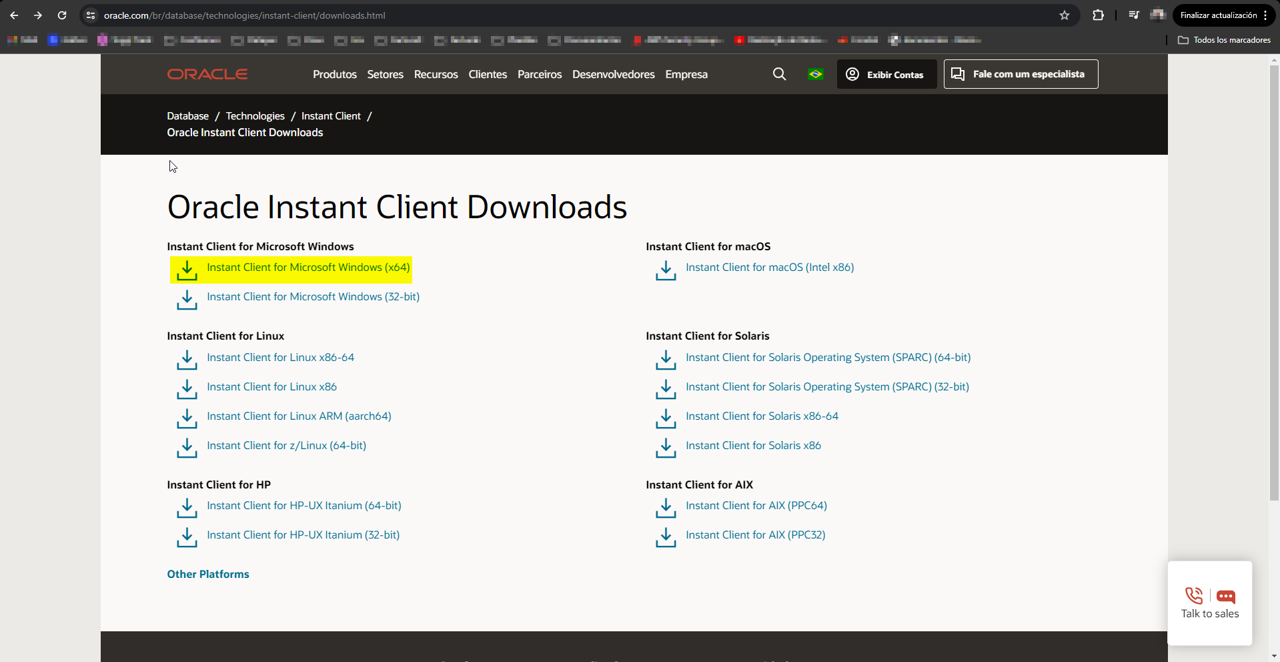Click download icon for Solaris x86-64

666,418
